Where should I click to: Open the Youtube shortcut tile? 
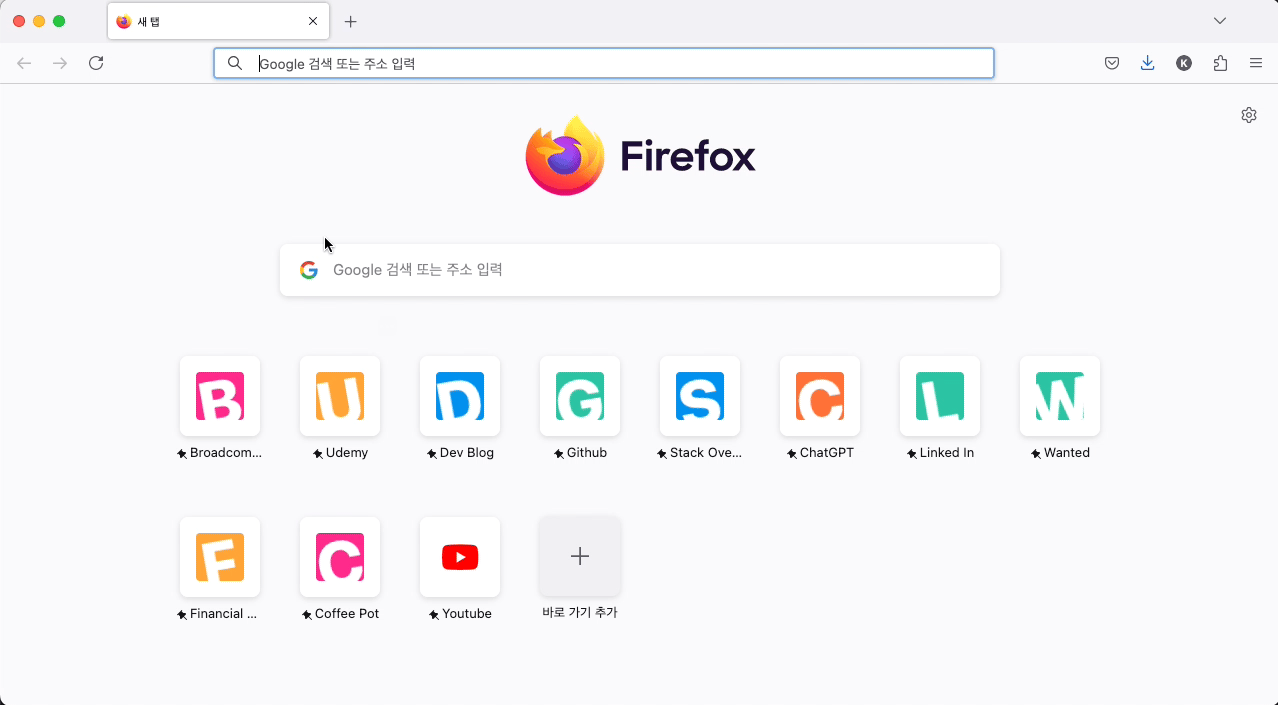(460, 557)
